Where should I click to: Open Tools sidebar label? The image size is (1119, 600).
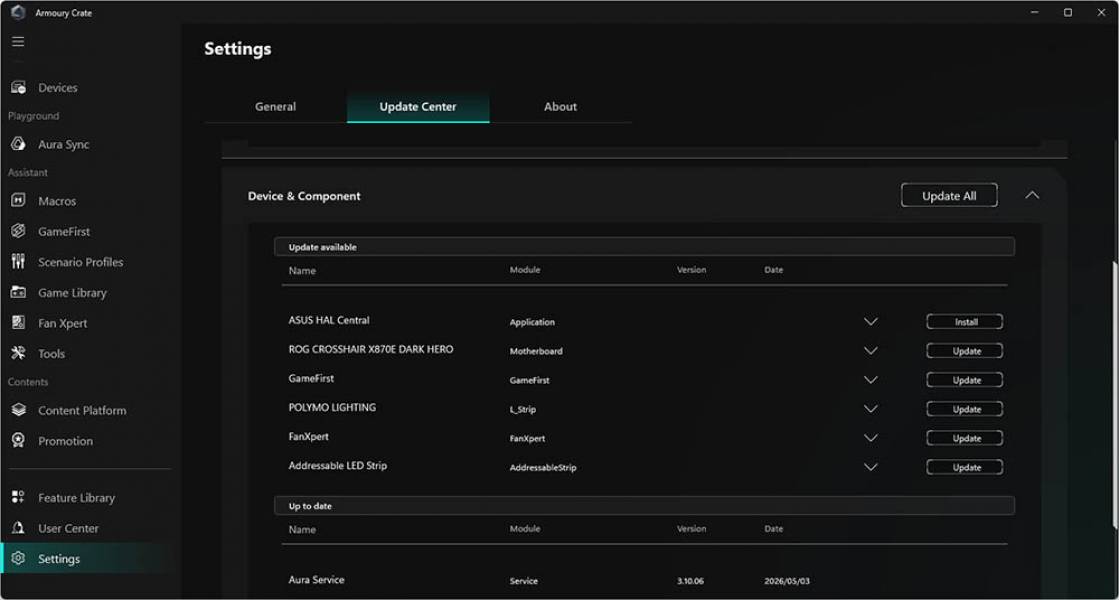pos(51,354)
